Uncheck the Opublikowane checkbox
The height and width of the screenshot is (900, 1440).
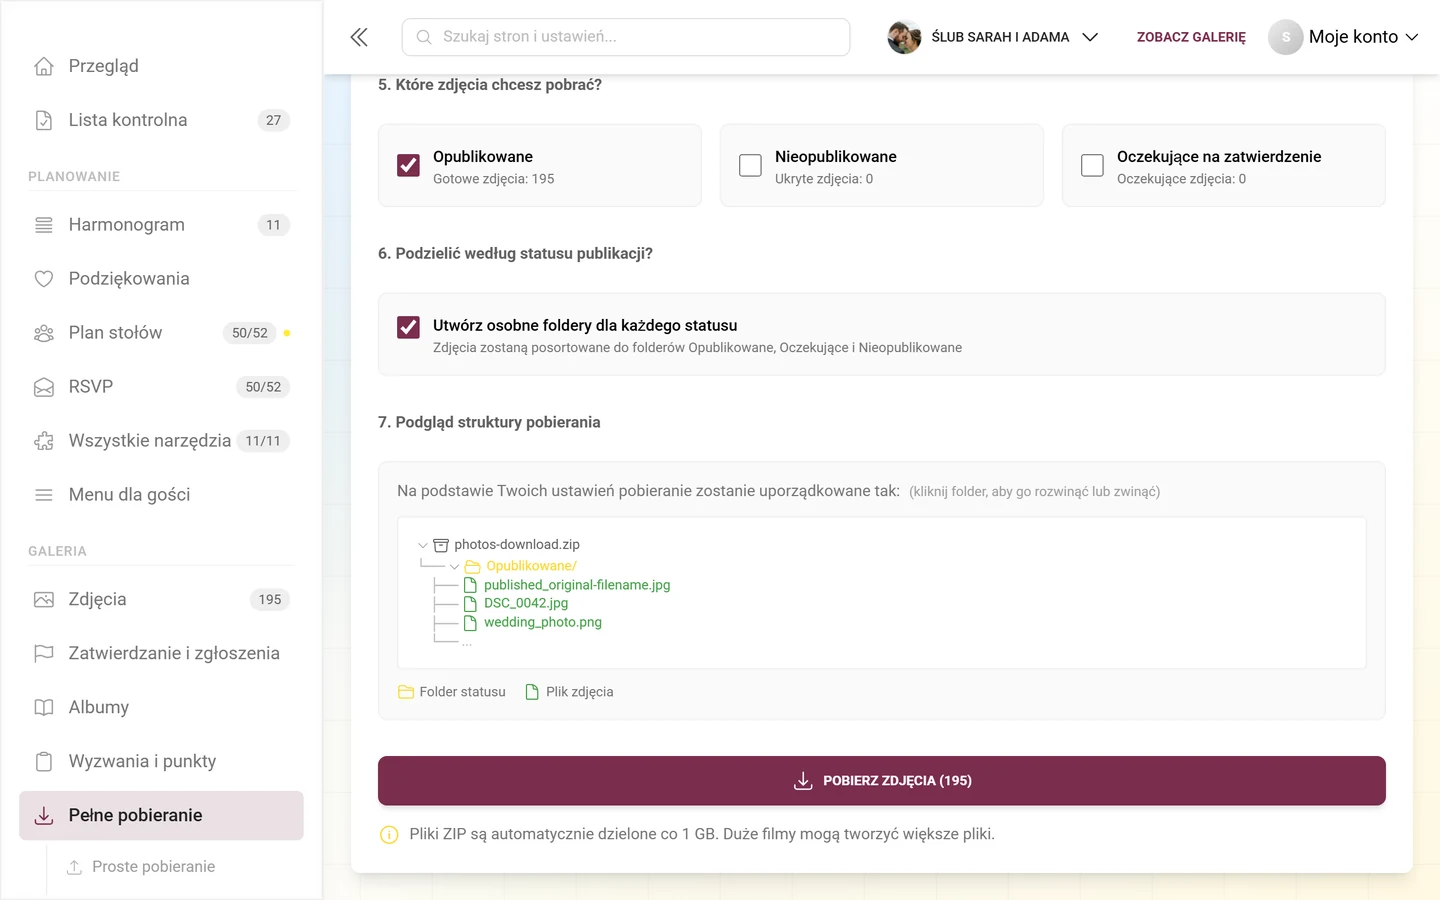pos(408,165)
